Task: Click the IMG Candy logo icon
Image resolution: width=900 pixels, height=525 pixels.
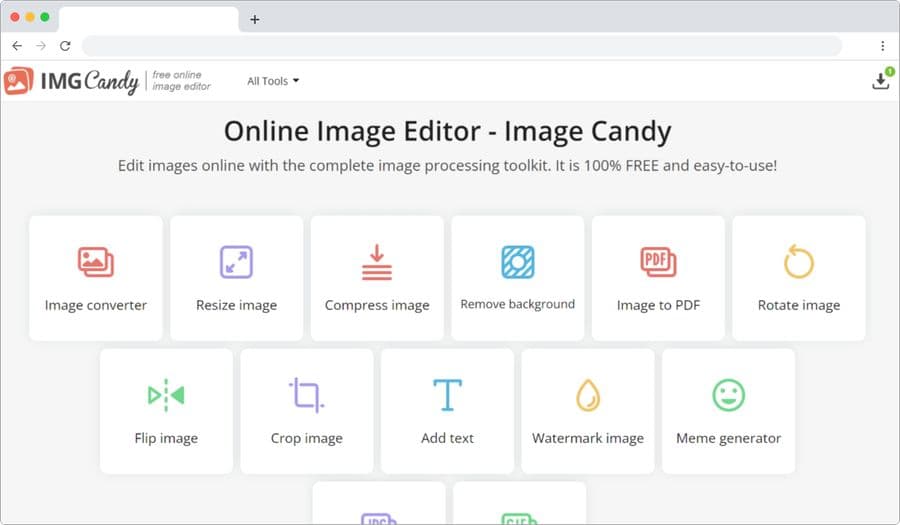Action: point(18,81)
